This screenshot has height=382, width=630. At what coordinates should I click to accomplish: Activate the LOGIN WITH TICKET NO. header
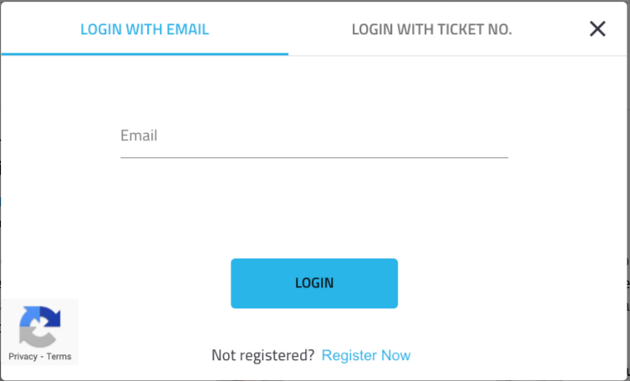[x=432, y=29]
